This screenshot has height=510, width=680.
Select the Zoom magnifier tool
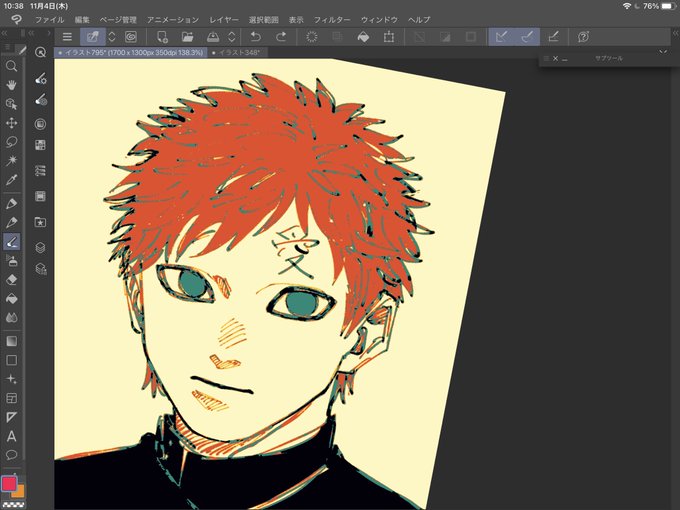[11, 66]
